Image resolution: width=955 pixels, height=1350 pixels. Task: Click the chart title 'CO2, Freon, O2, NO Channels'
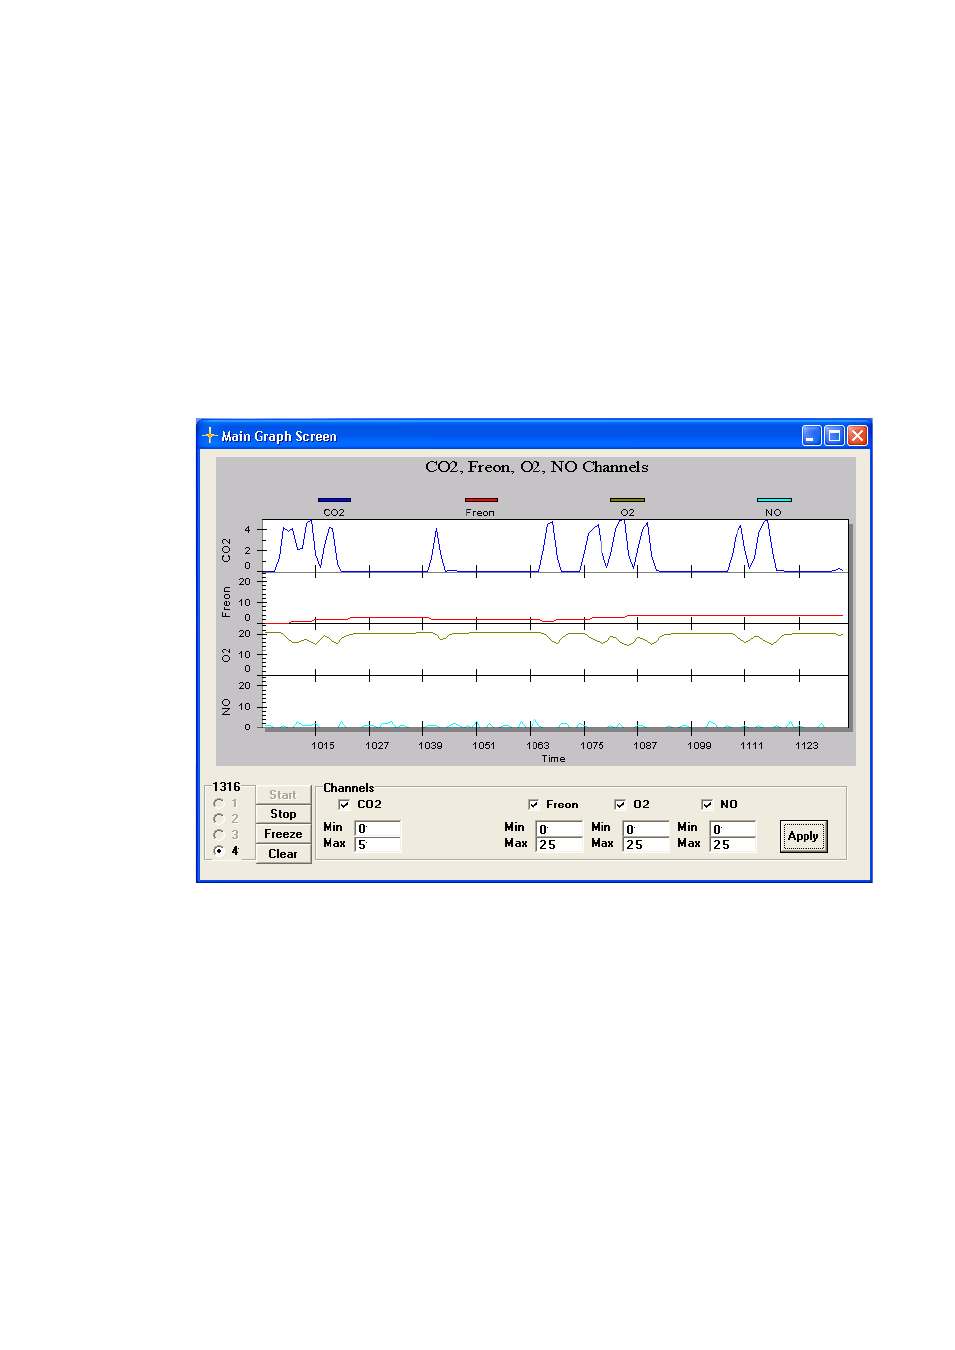click(x=537, y=467)
